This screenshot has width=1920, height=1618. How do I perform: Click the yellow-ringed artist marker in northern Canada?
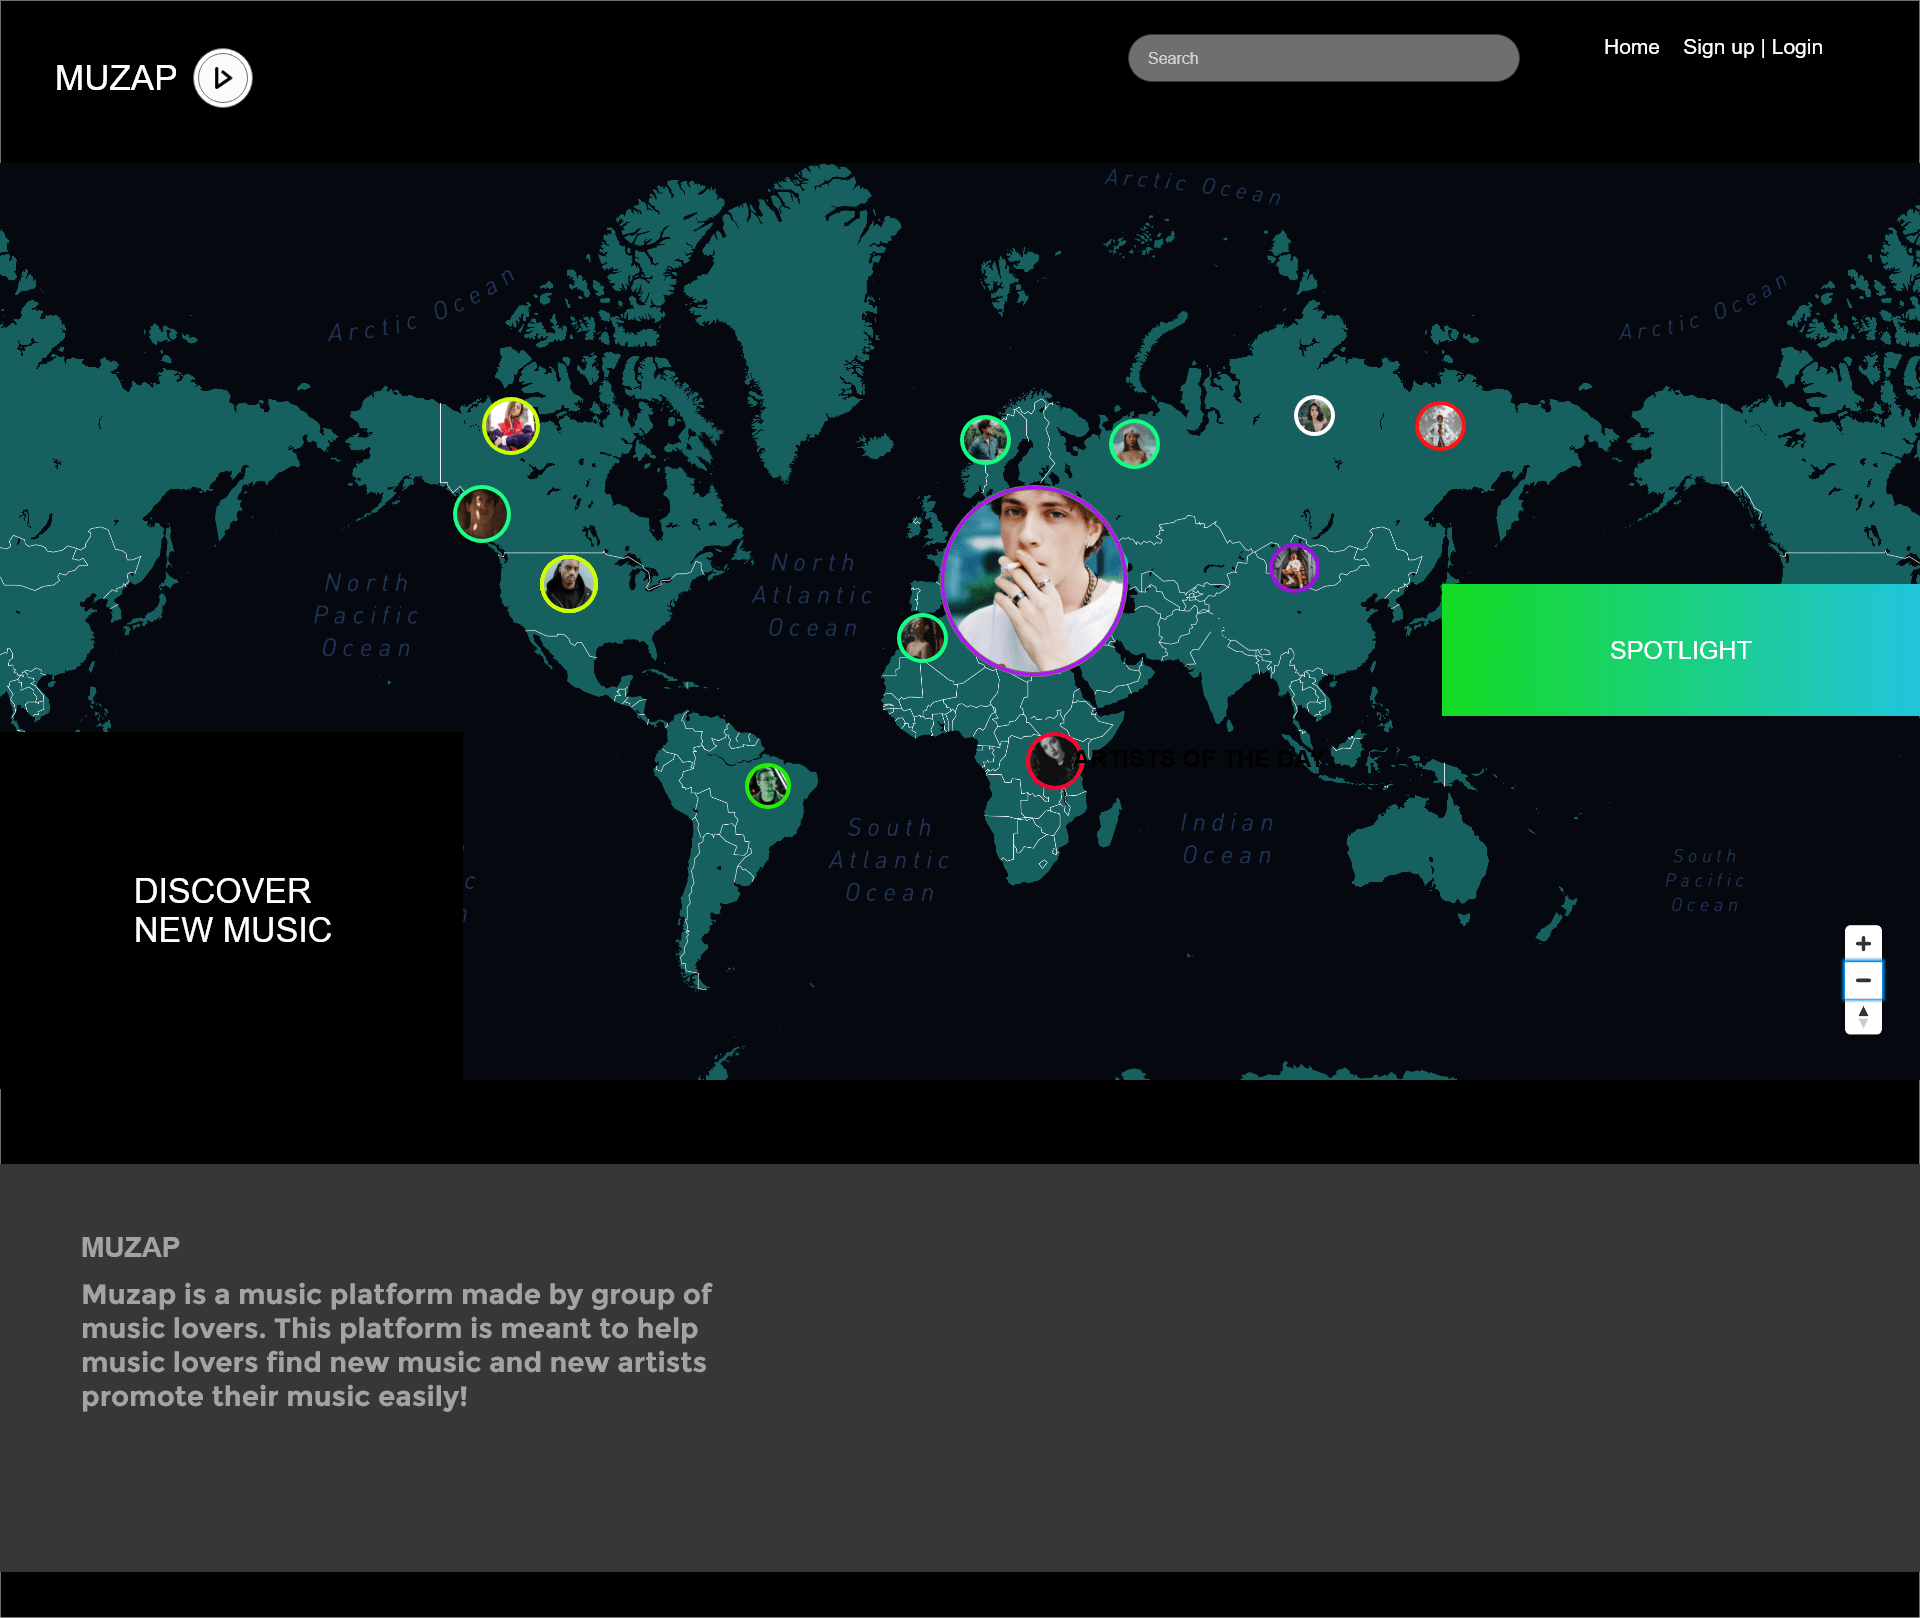pos(511,426)
